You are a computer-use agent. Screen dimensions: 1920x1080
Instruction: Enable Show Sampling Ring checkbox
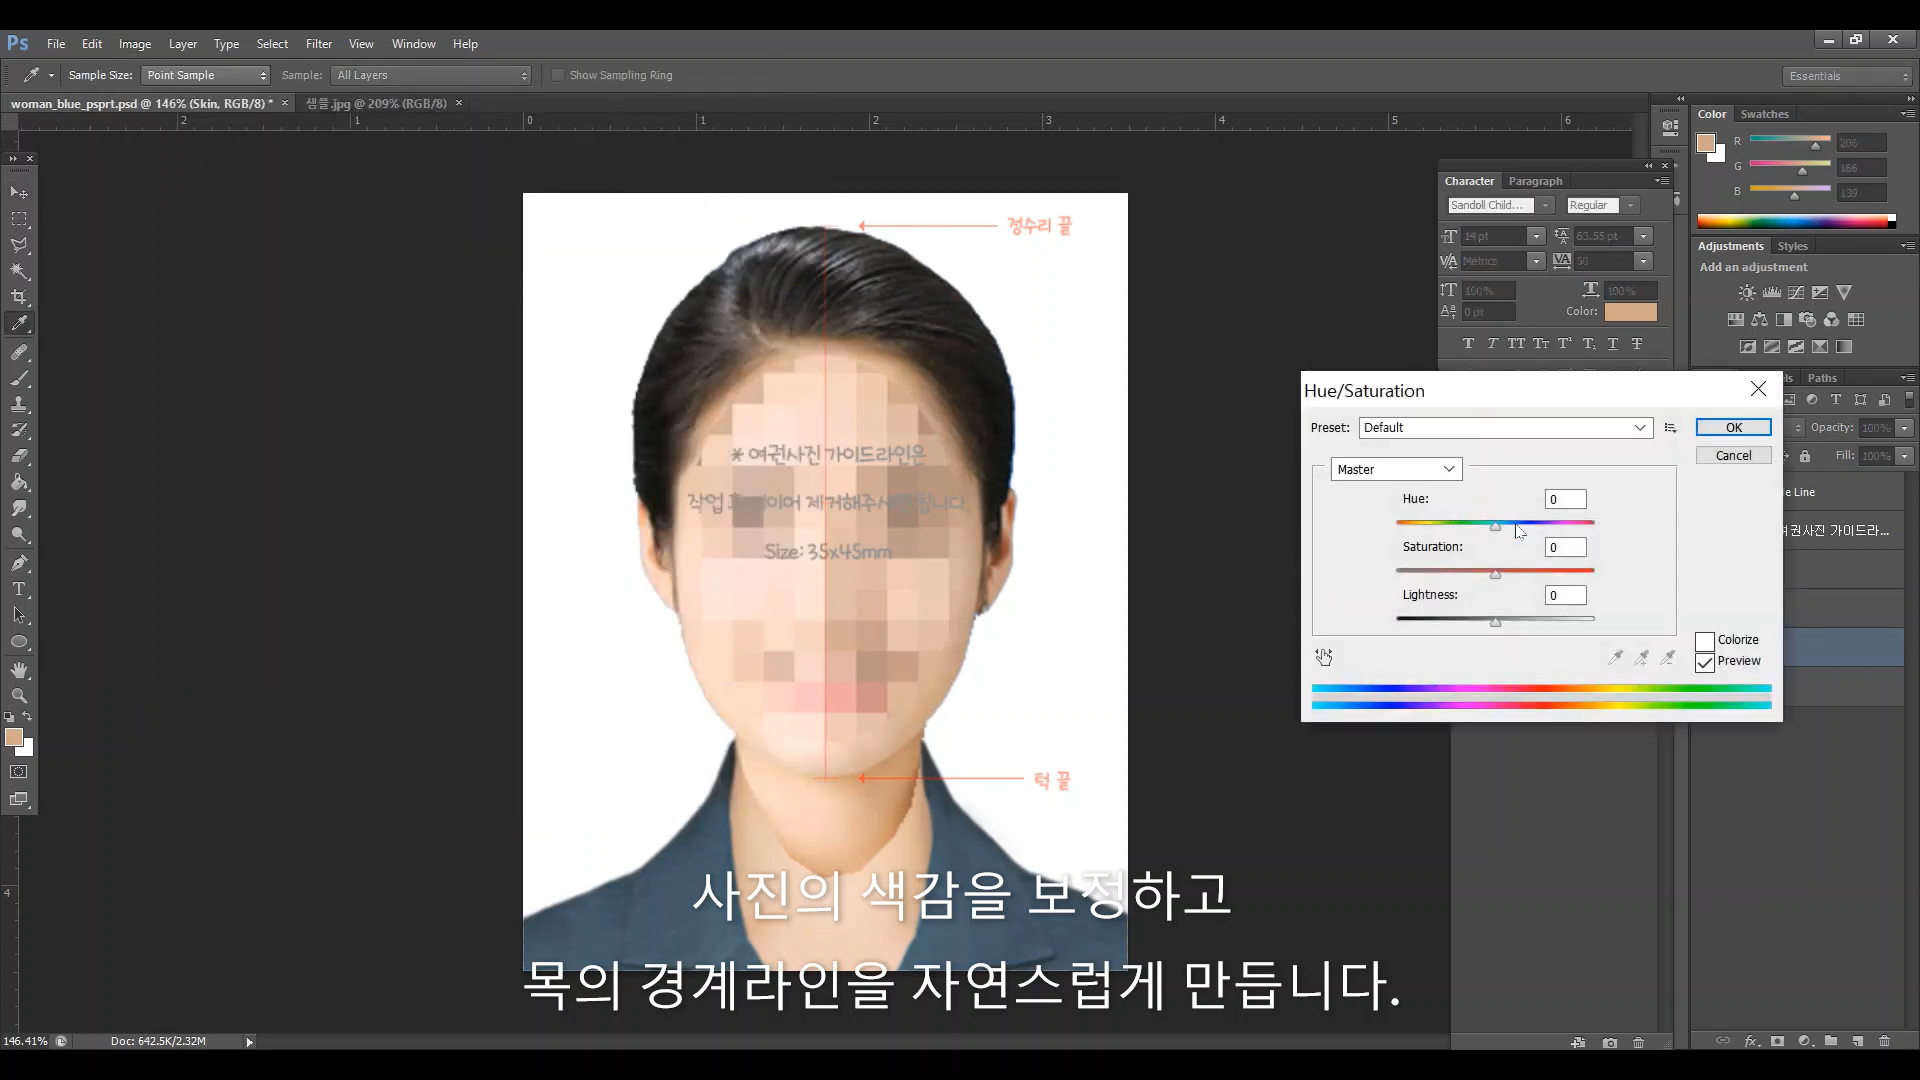(x=558, y=75)
